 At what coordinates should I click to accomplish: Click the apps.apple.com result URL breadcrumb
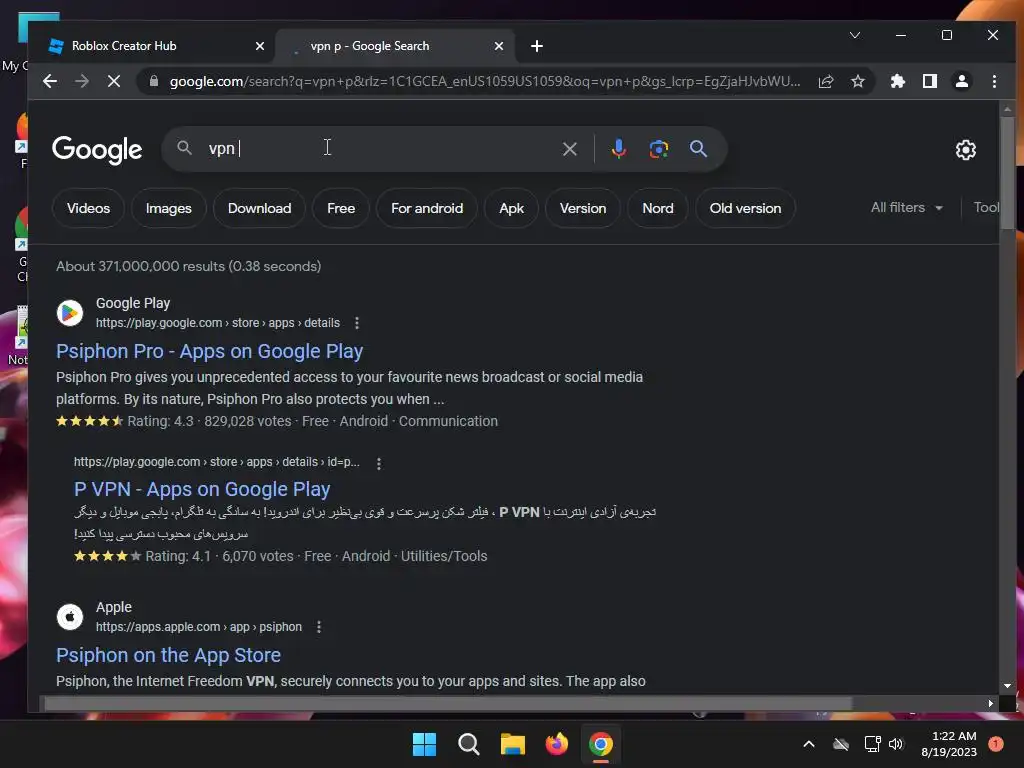coord(199,627)
